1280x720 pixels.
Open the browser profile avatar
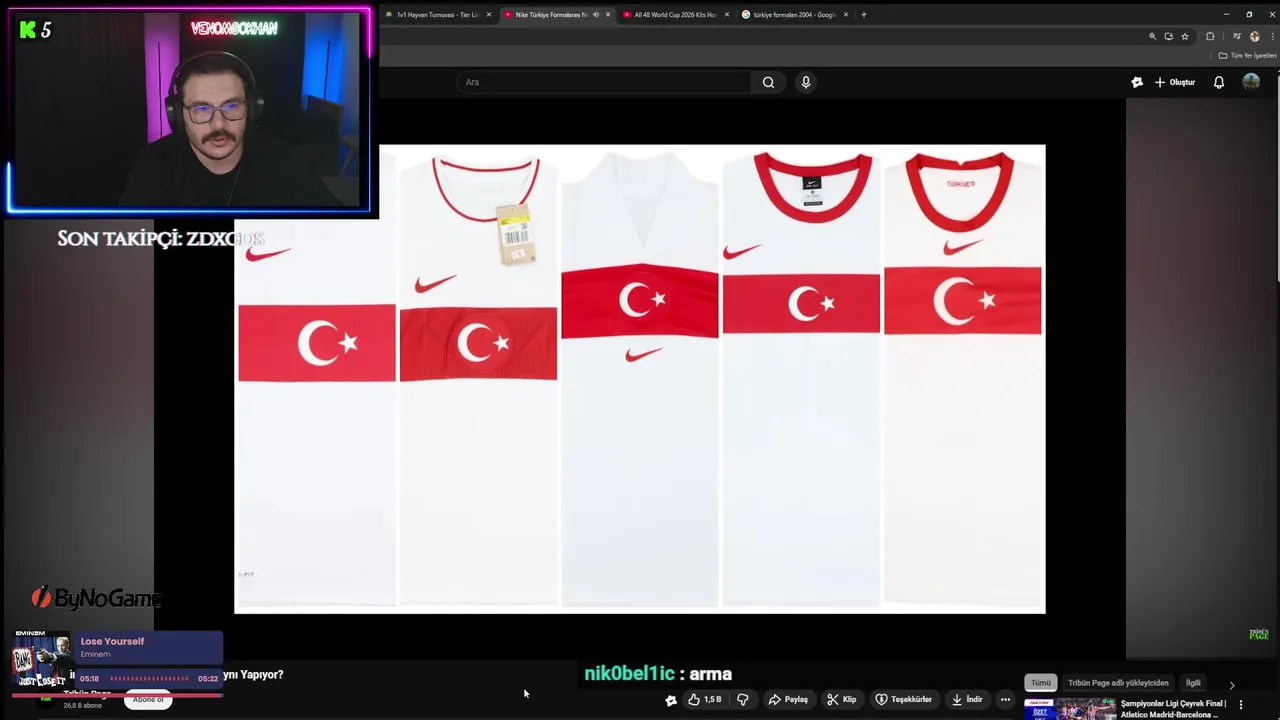(x=1256, y=36)
